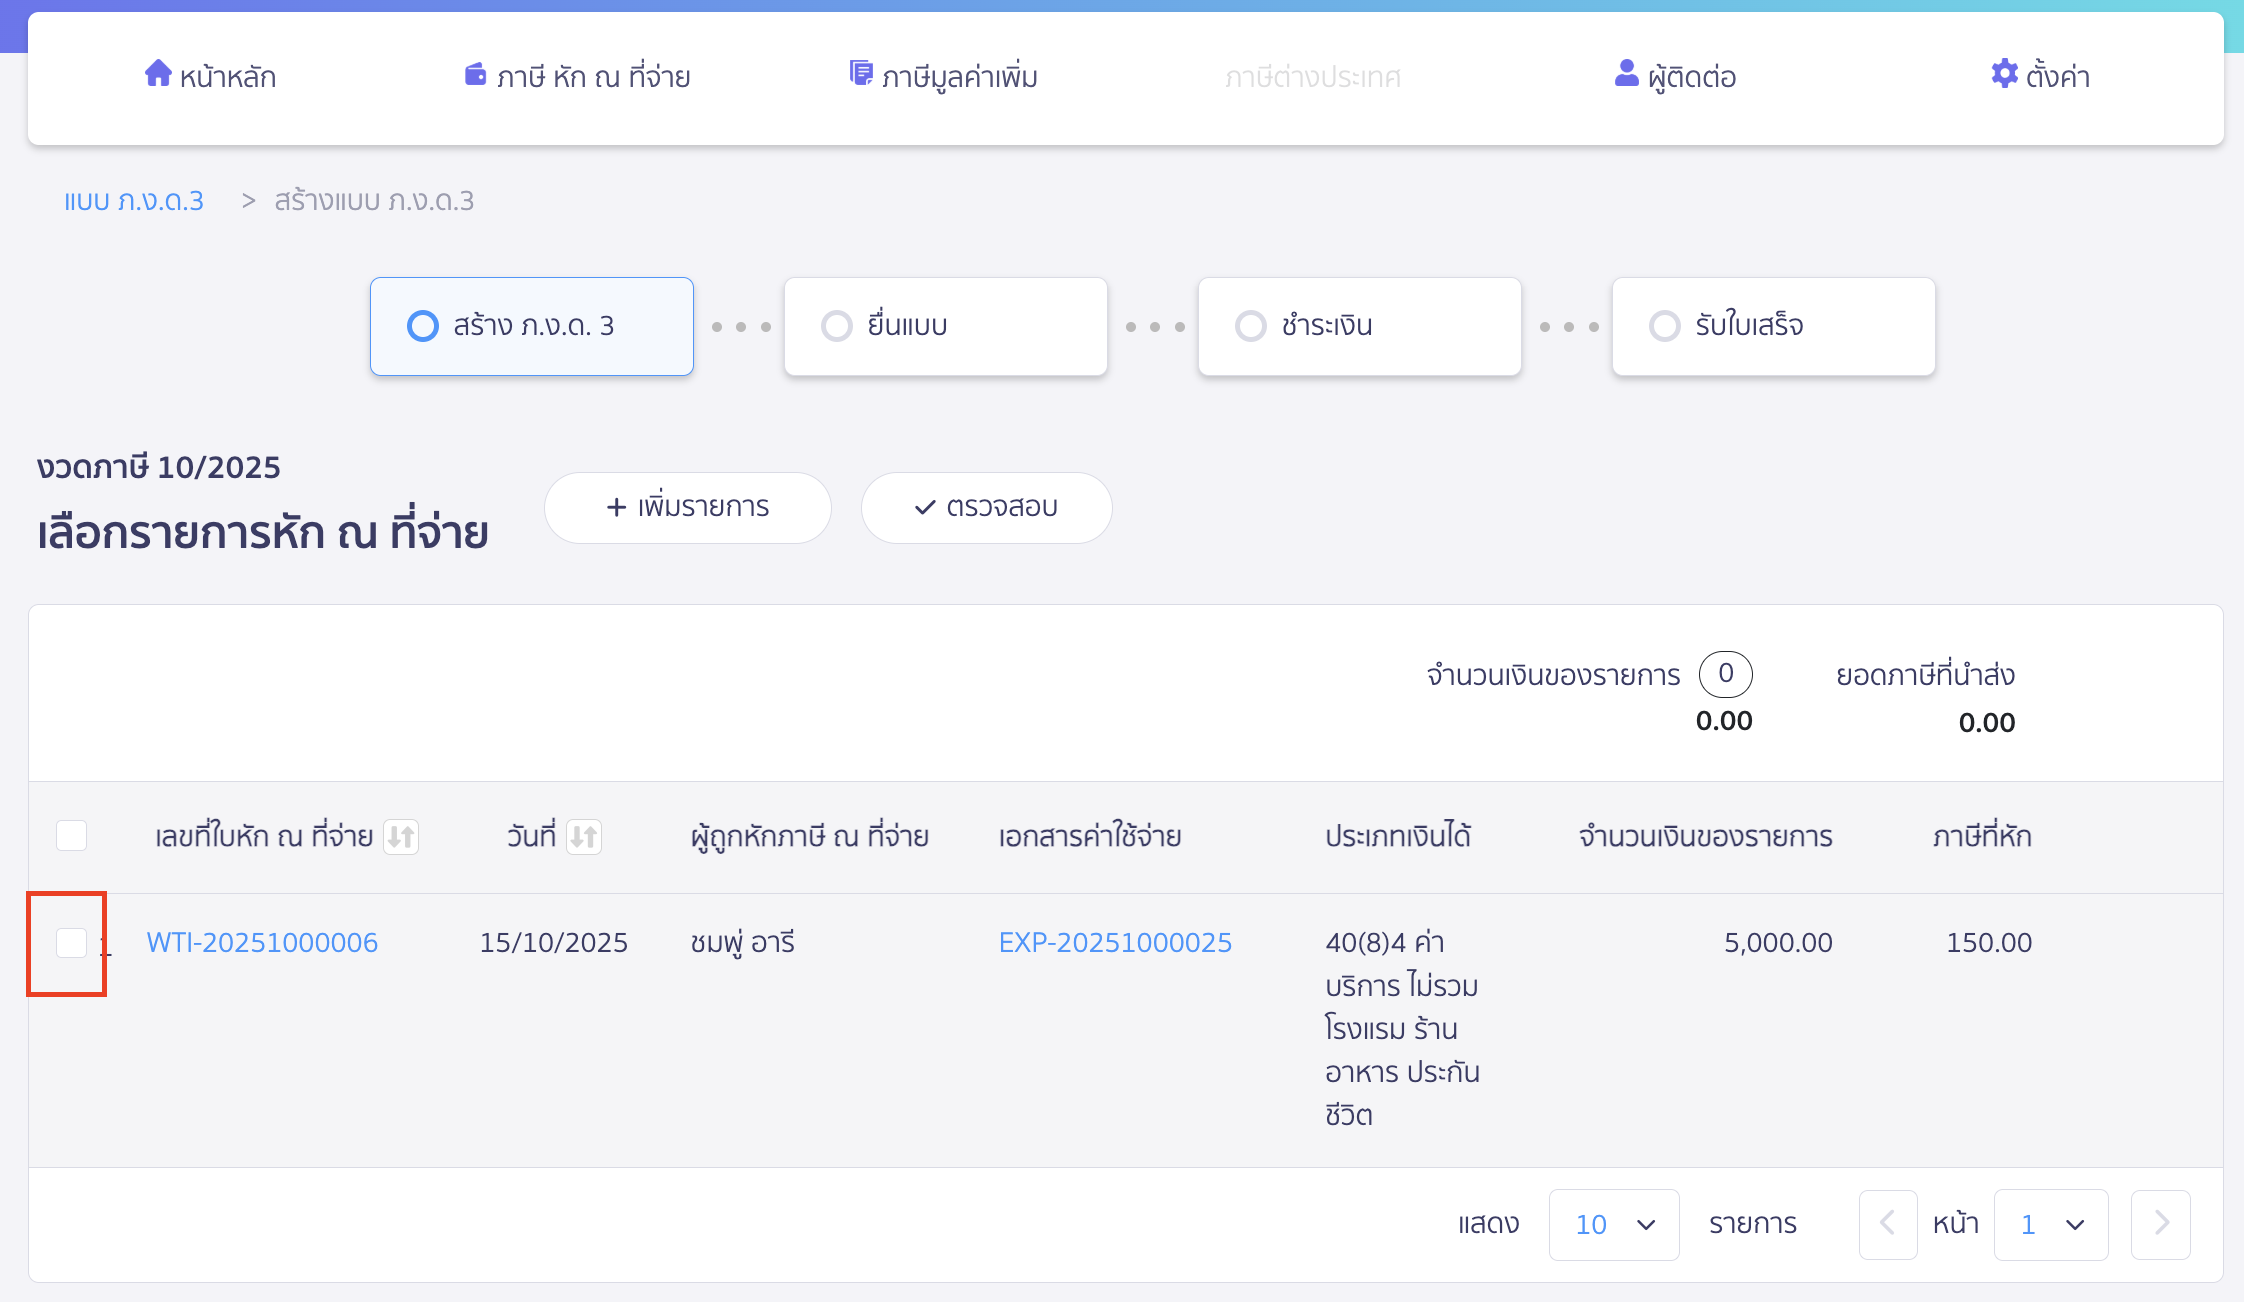The width and height of the screenshot is (2244, 1302).
Task: Click the sort icon on วันที่ column
Action: click(x=586, y=837)
